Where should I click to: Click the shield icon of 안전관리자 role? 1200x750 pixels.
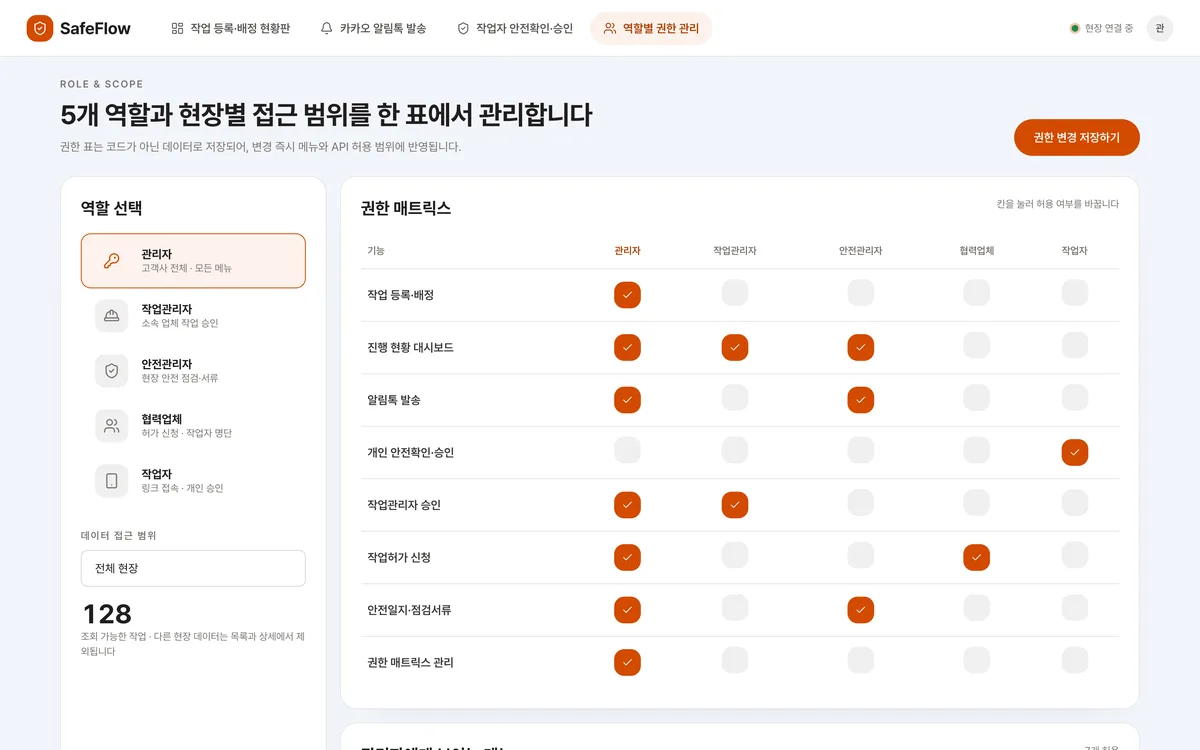coord(112,371)
